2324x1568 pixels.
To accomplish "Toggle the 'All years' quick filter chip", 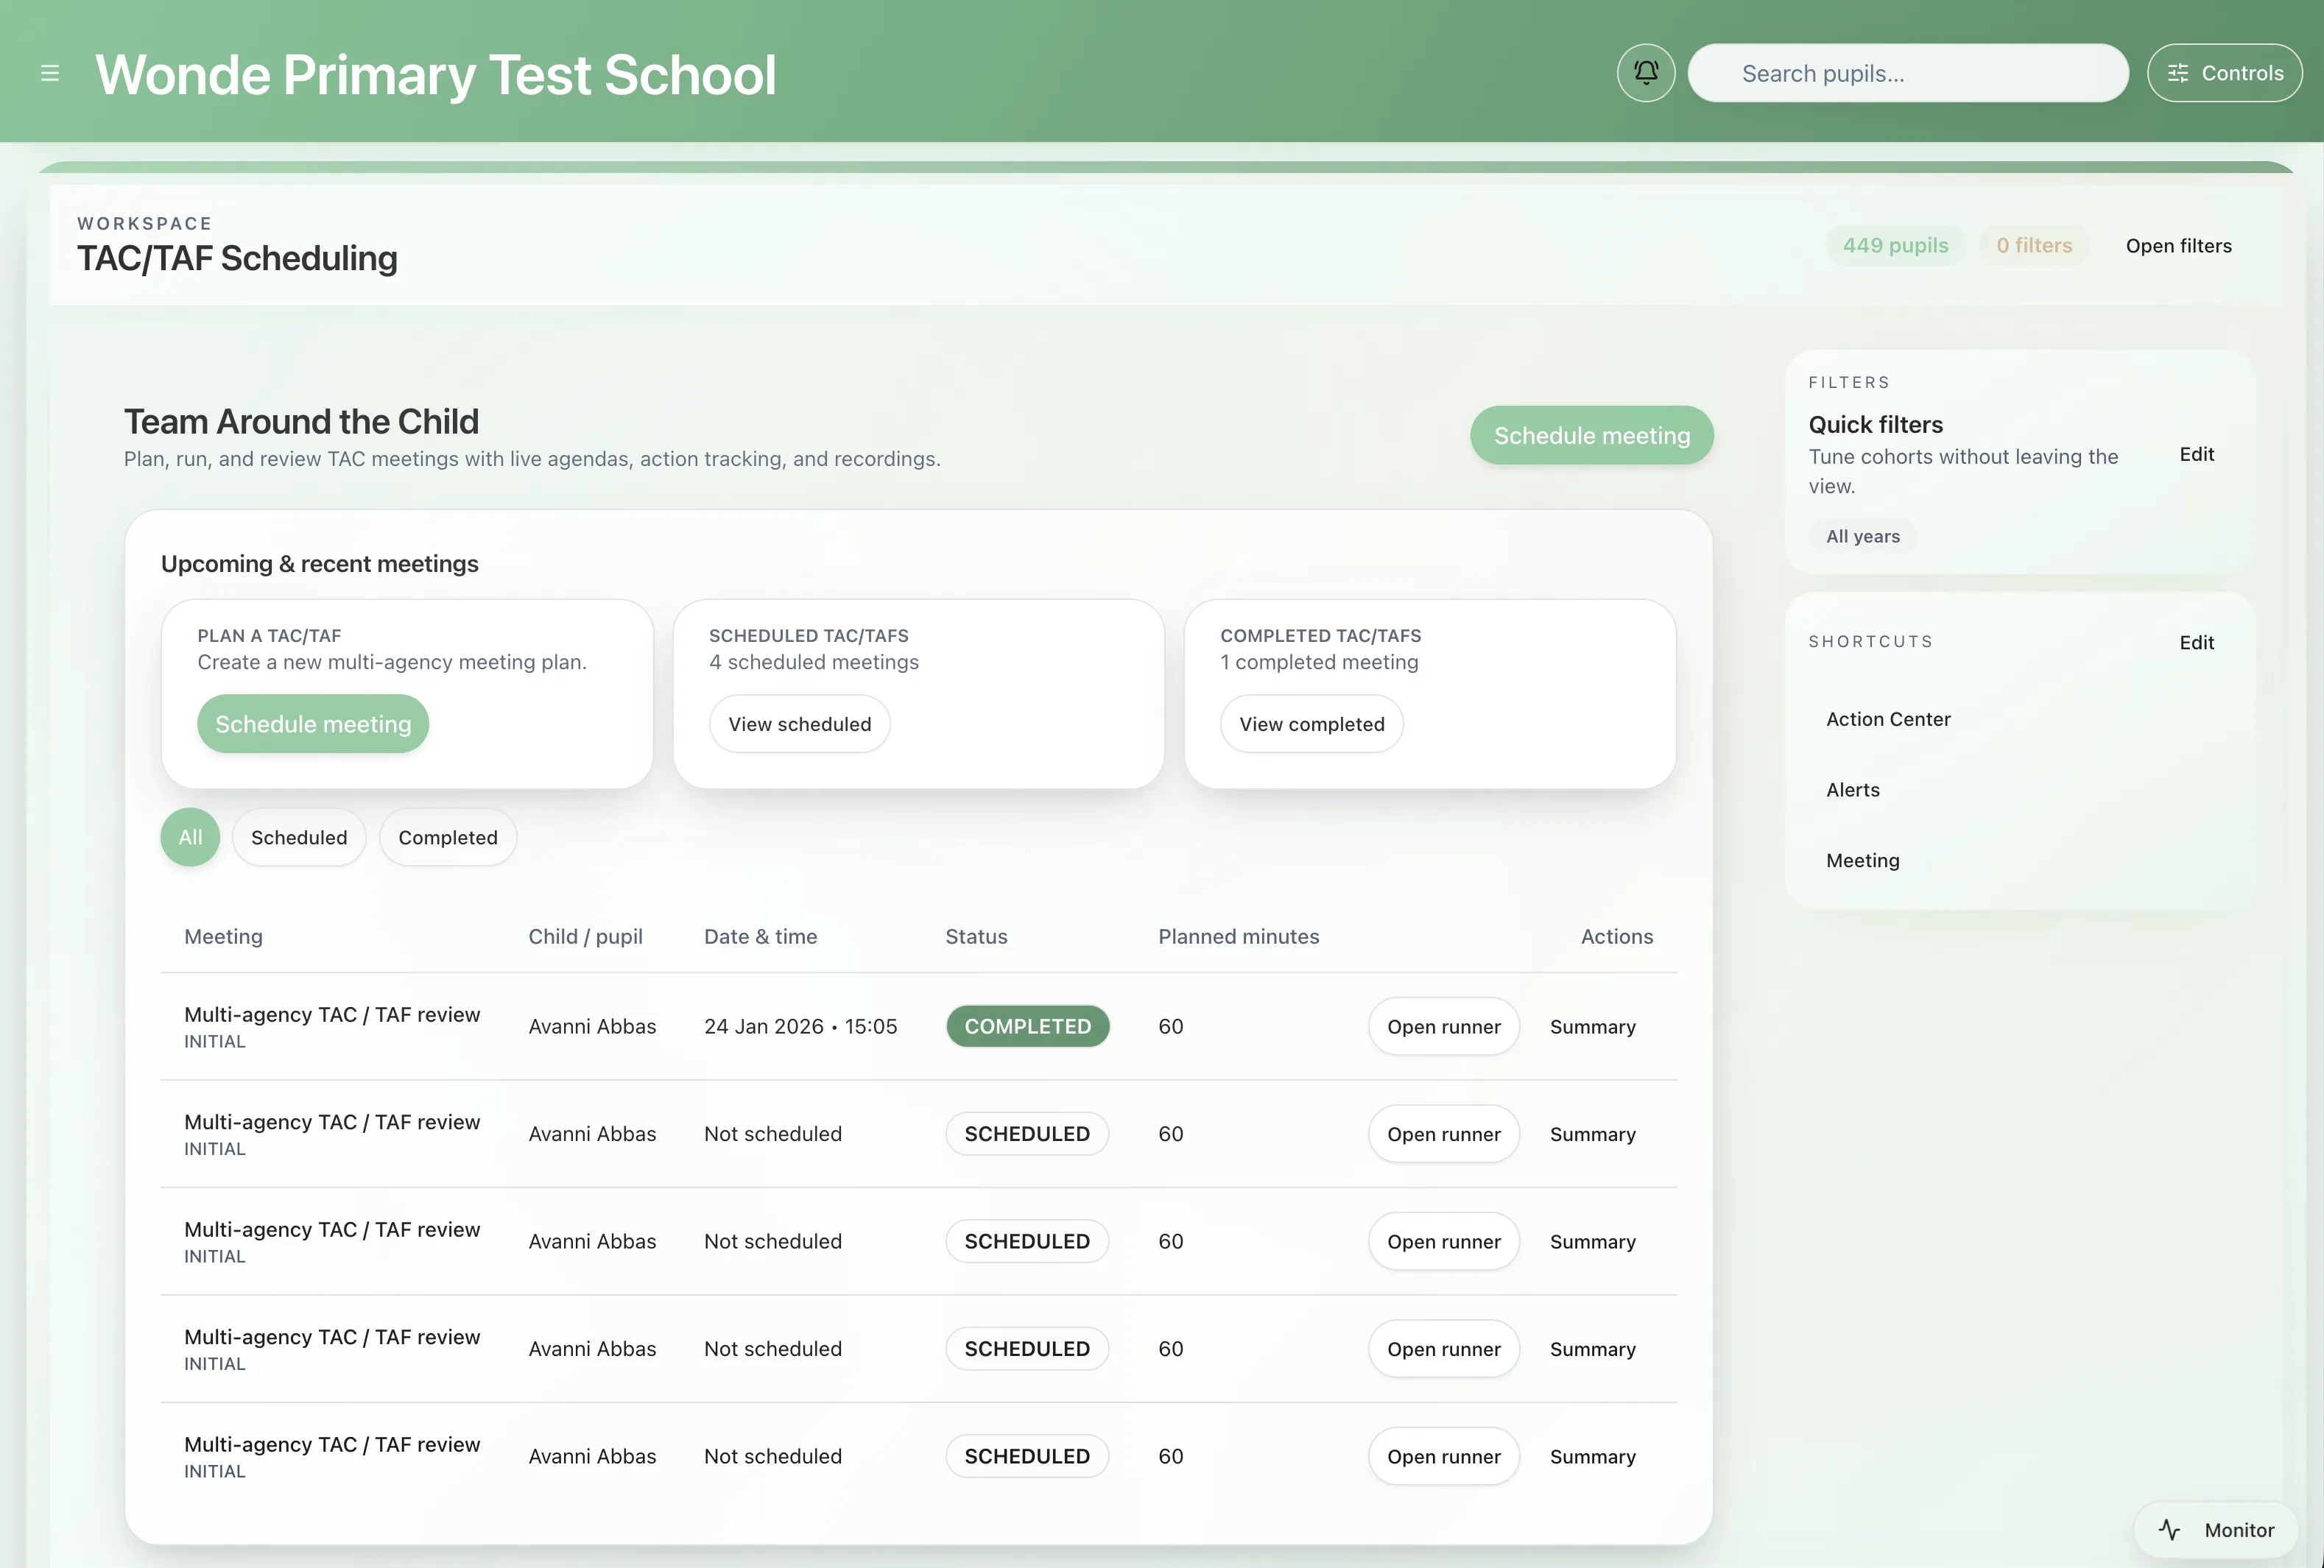I will pos(1861,536).
